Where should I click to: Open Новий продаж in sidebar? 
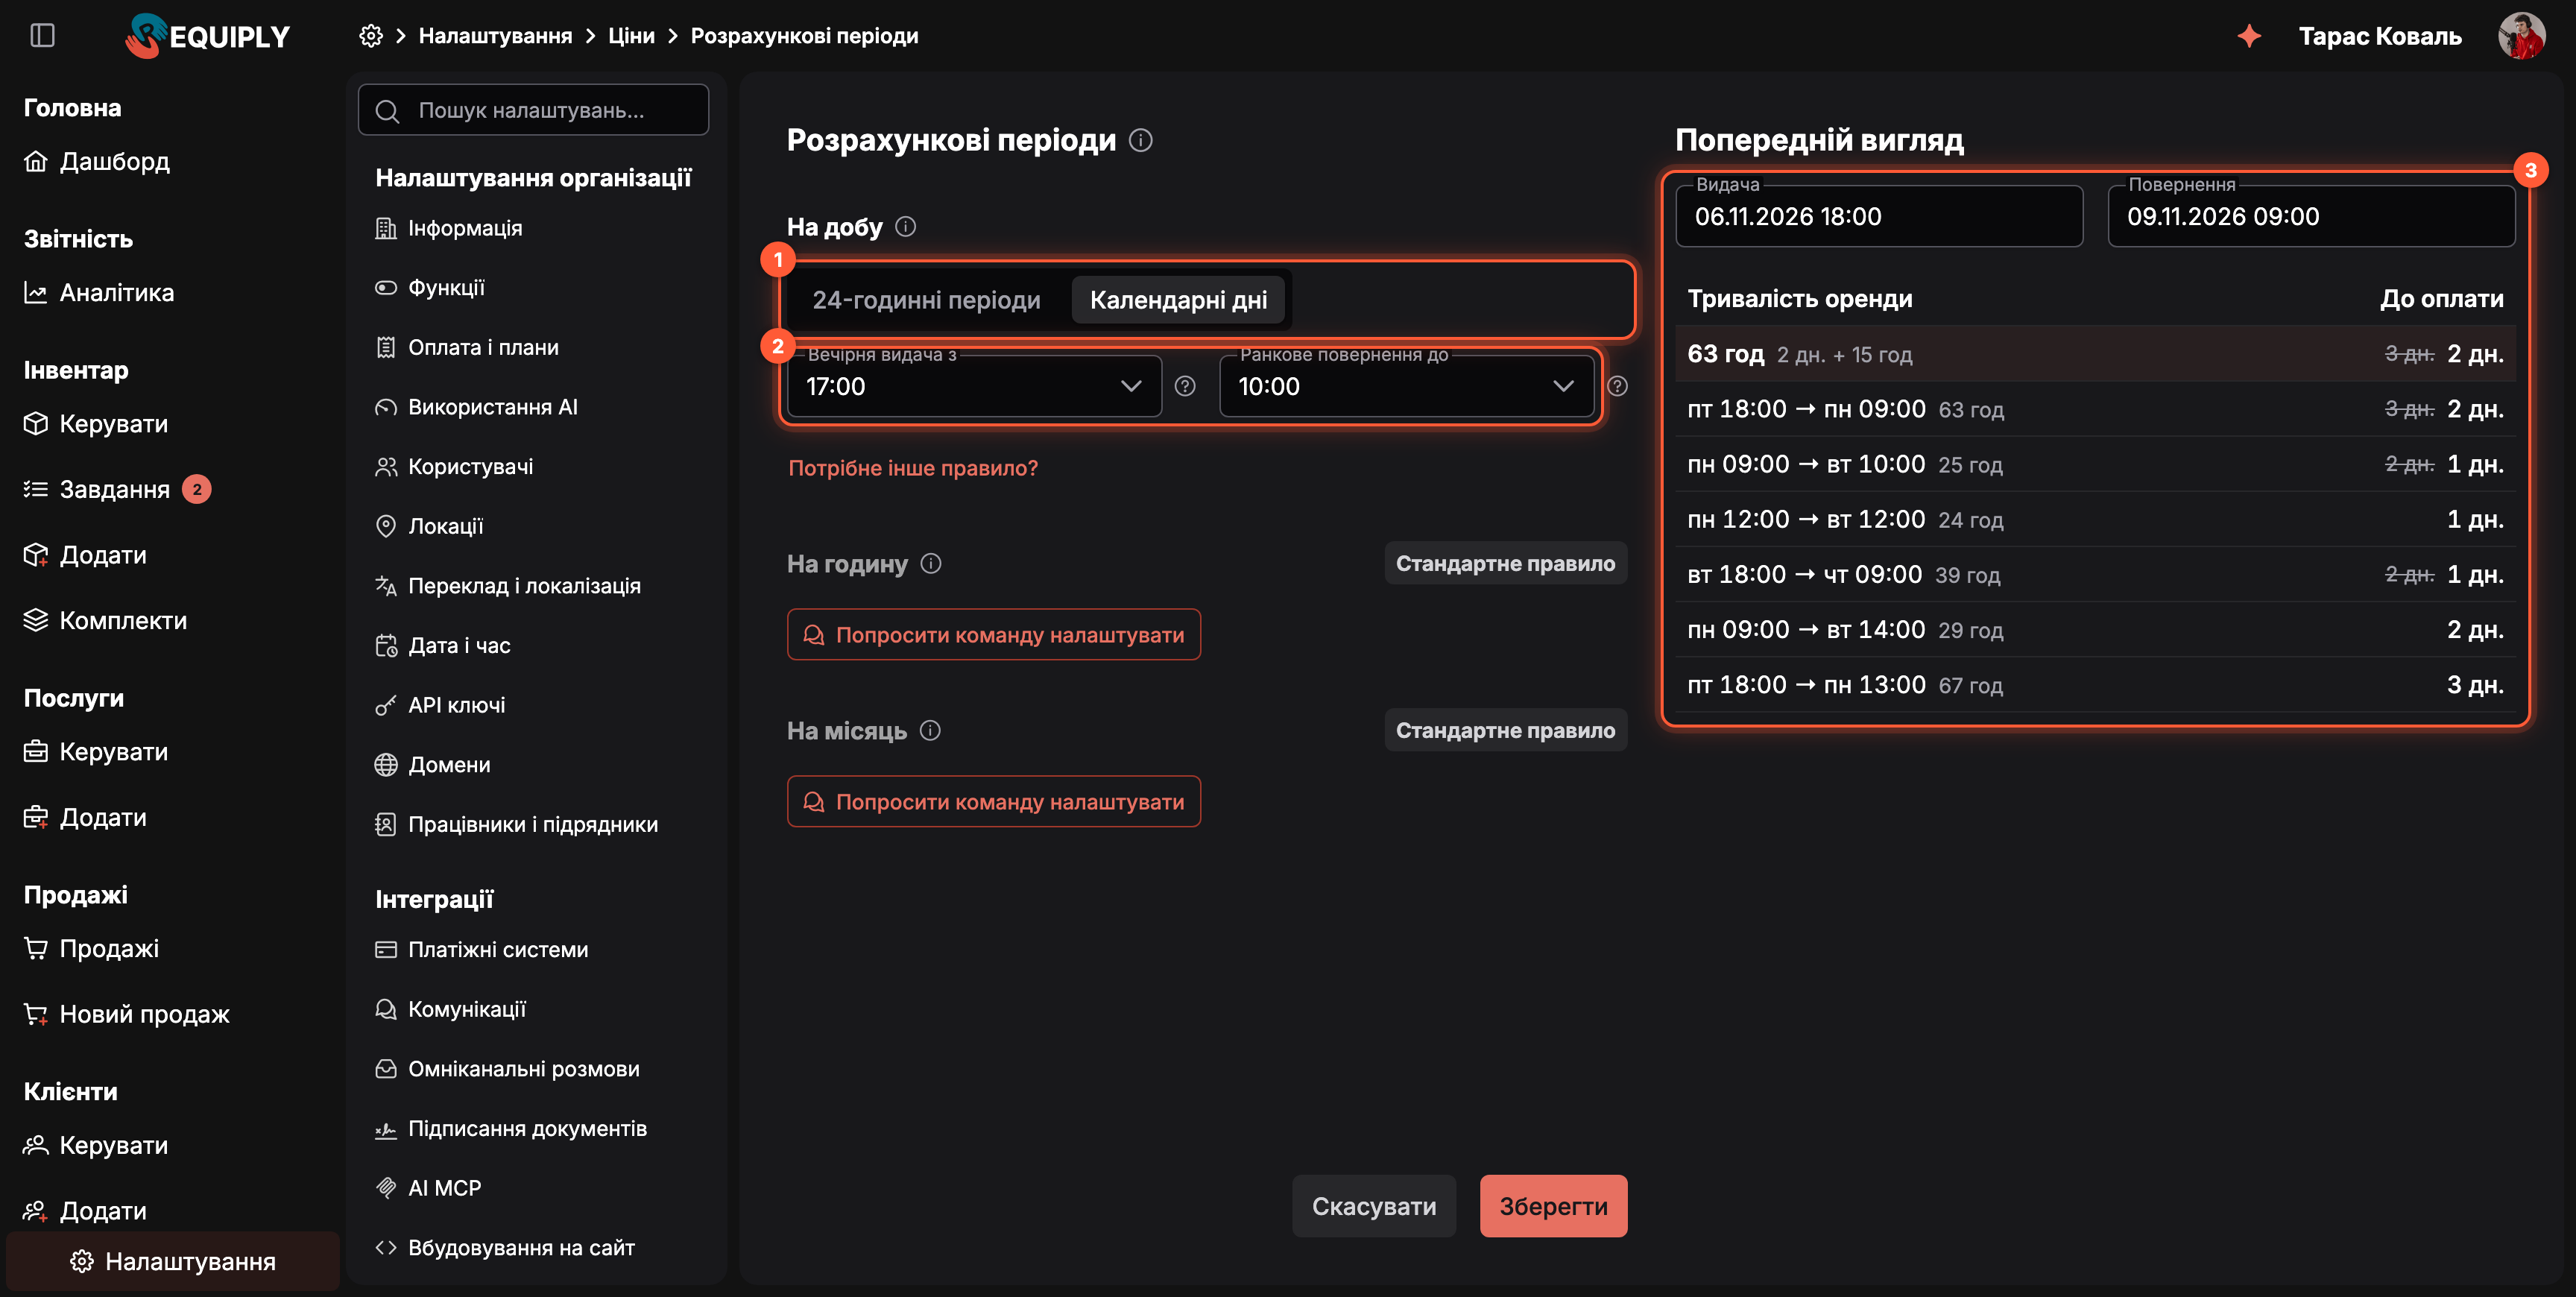[x=127, y=1014]
